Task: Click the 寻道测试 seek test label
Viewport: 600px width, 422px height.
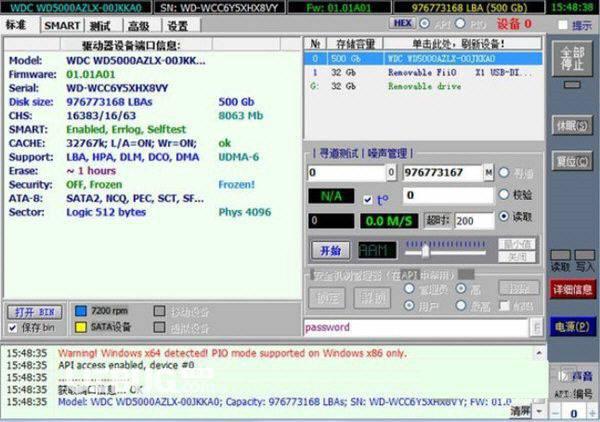Action: pyautogui.click(x=338, y=154)
